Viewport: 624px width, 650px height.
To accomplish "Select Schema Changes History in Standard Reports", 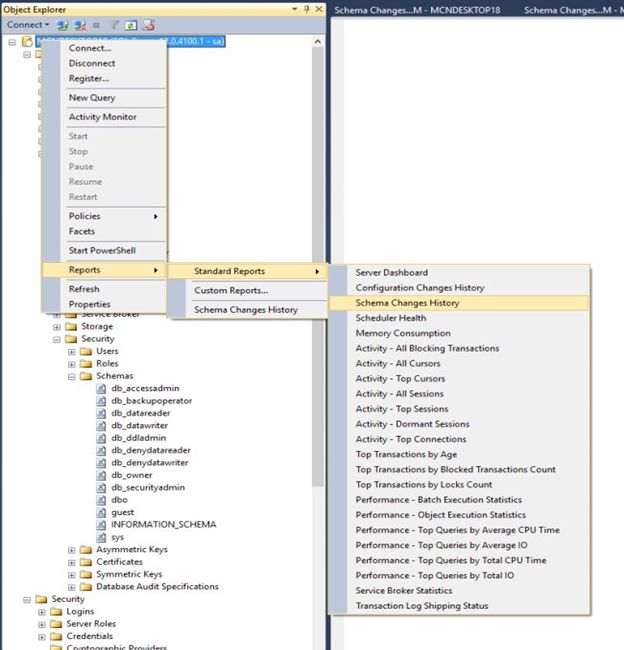I will (x=459, y=303).
